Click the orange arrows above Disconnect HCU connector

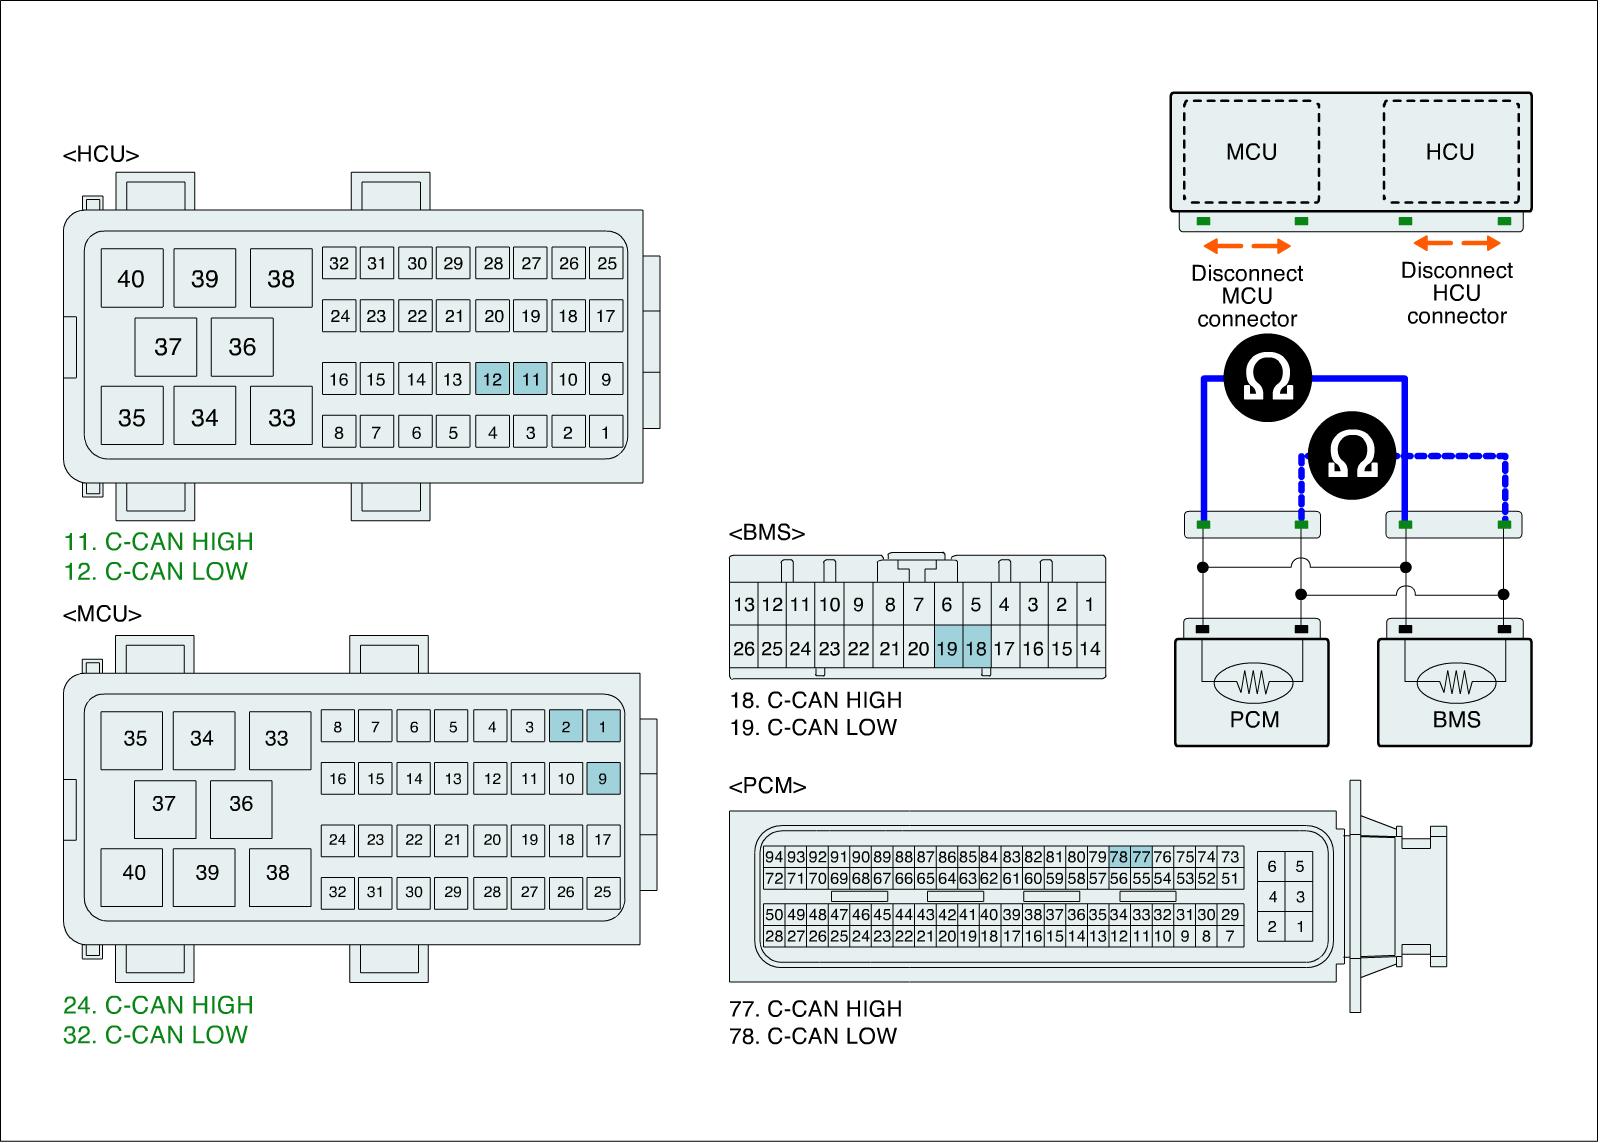point(1456,243)
